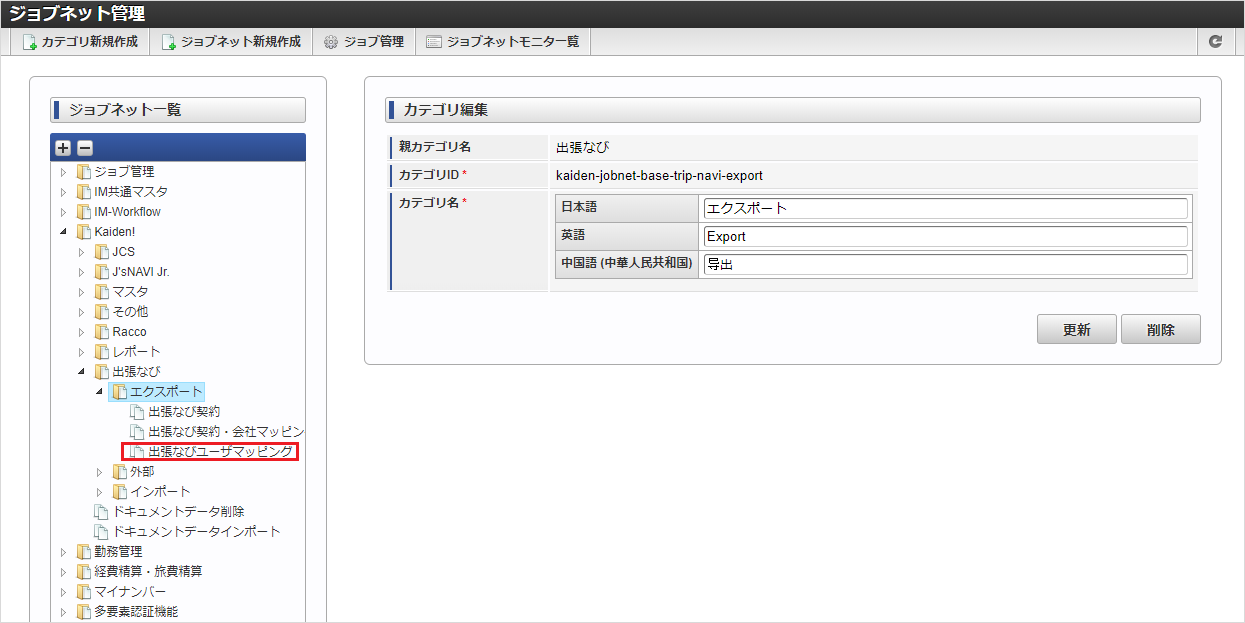The image size is (1245, 623).
Task: Click the folder icon next to IM共通マスタ
Action: [x=83, y=192]
